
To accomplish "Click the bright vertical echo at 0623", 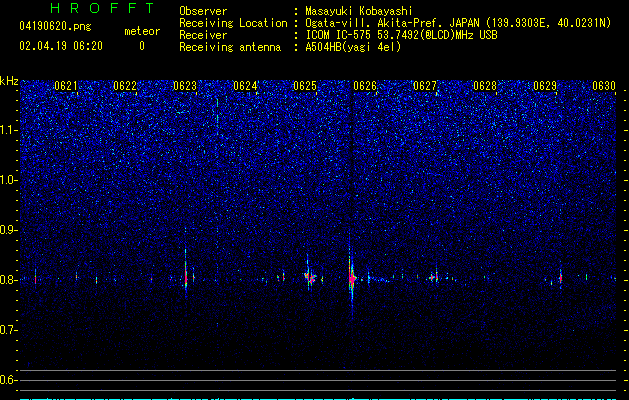I will click(x=186, y=277).
